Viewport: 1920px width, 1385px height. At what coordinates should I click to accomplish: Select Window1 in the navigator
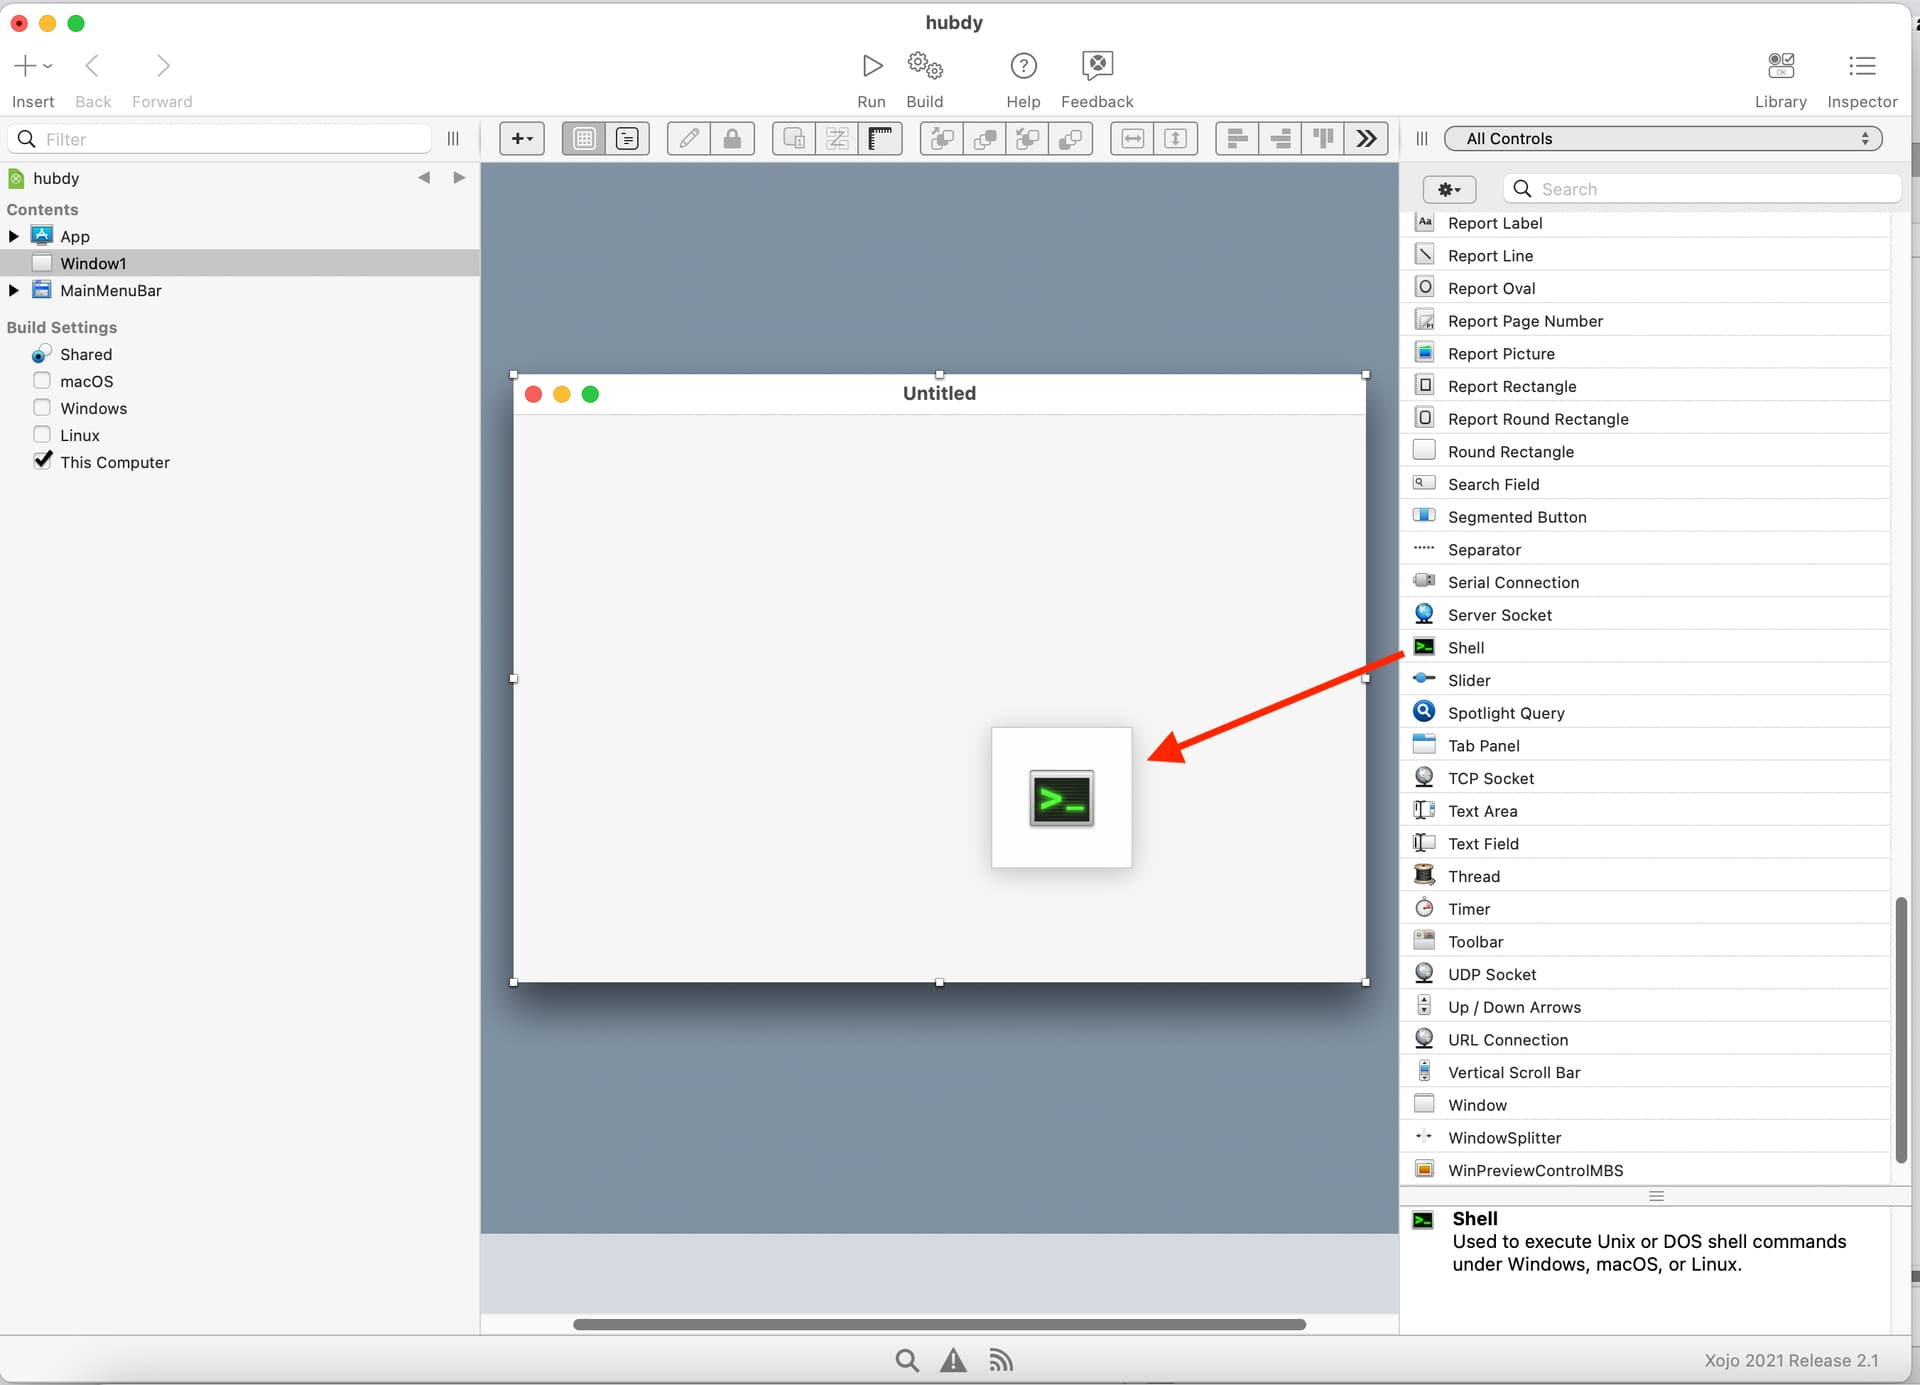[93, 263]
